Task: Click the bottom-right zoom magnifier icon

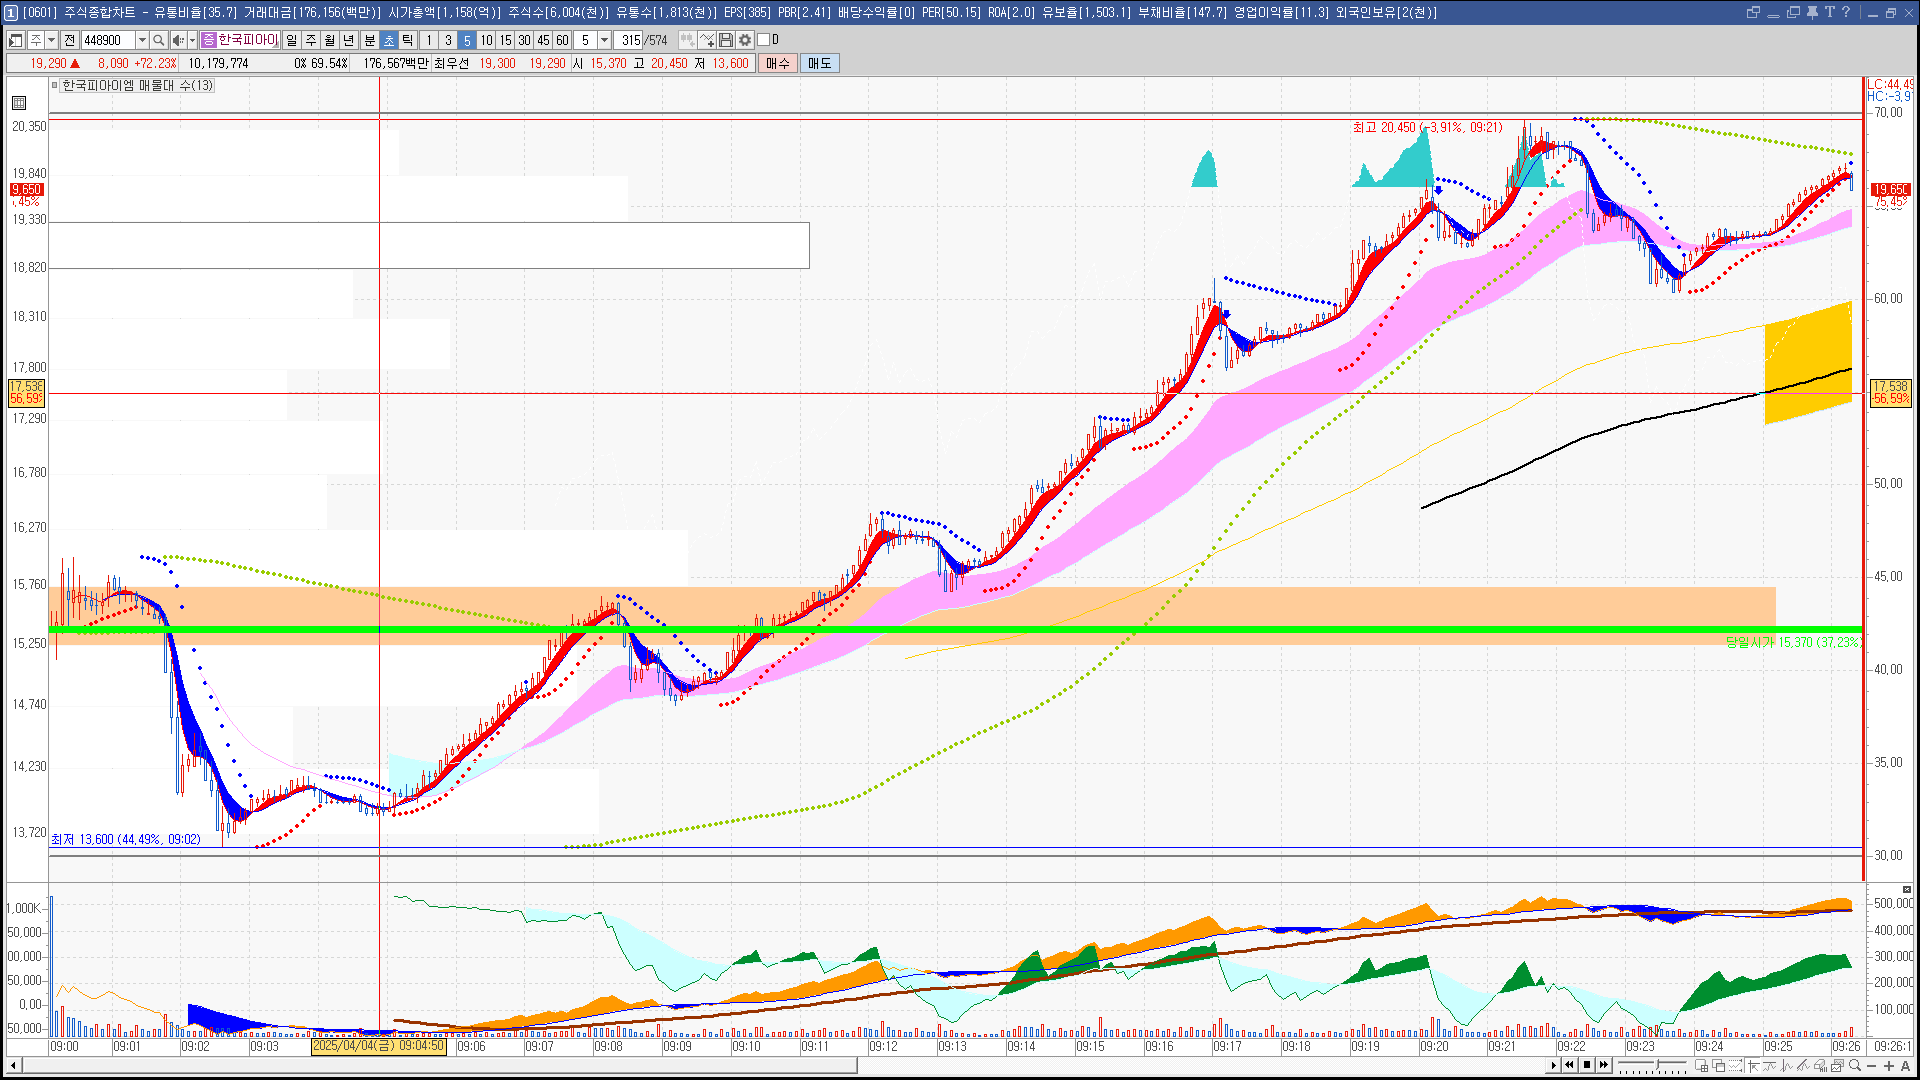Action: pos(1855,1066)
